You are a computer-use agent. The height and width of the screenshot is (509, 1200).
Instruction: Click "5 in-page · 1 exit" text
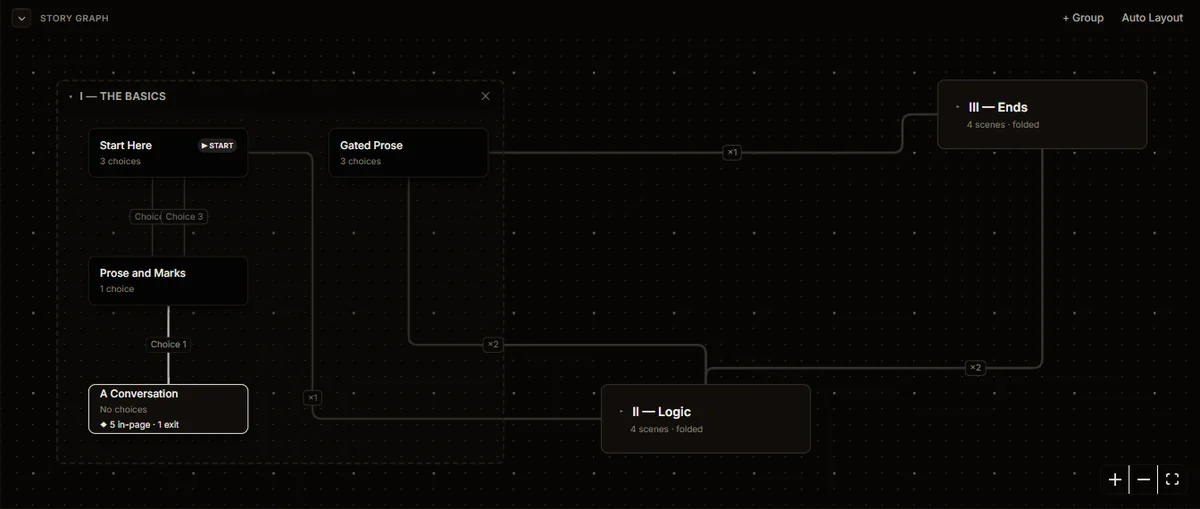pos(145,424)
